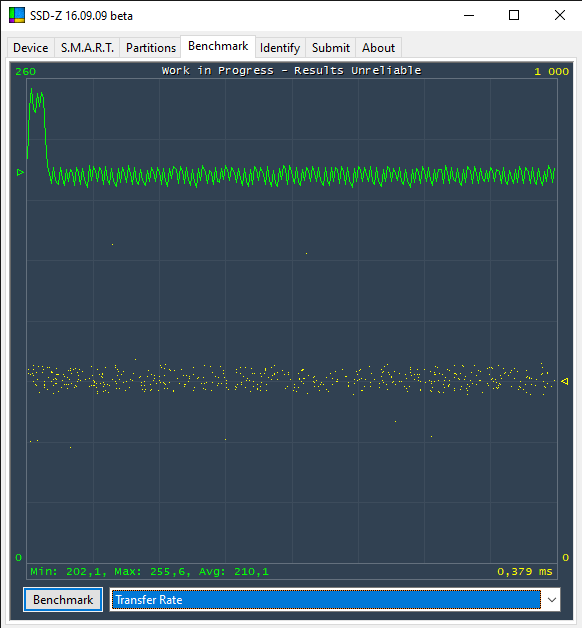
Task: Click the yellow latency marker on right axis
Action: [565, 381]
